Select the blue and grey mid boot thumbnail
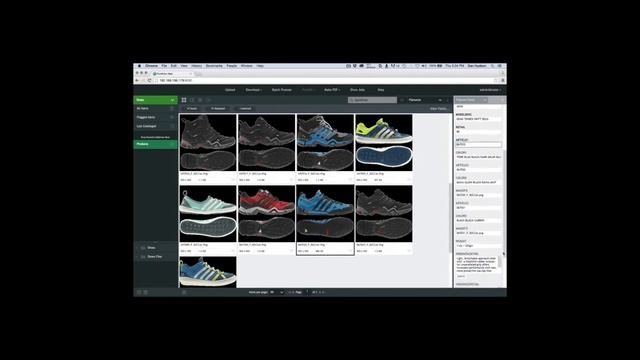640x360 pixels. pyautogui.click(x=325, y=142)
